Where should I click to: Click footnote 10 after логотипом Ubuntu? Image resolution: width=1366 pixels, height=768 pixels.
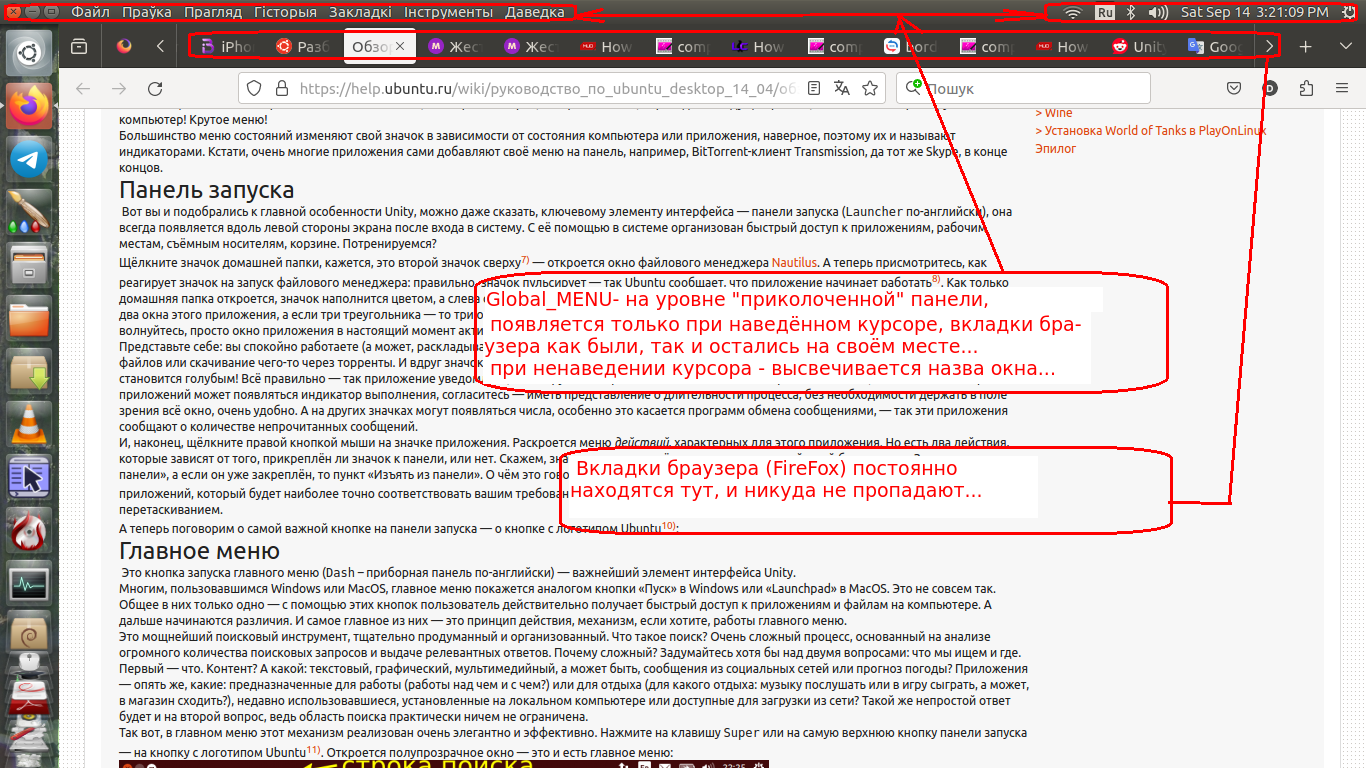(669, 526)
